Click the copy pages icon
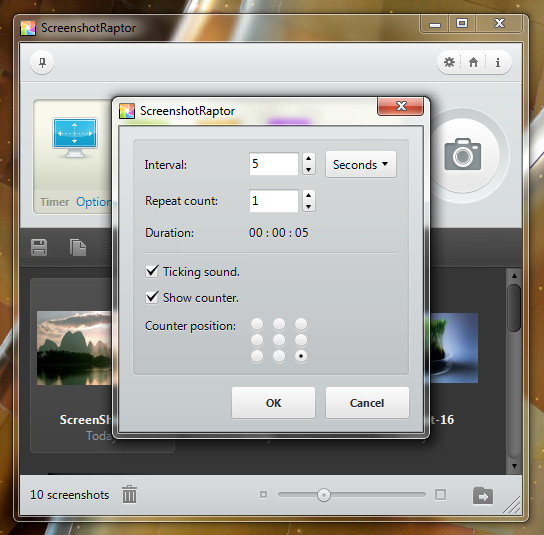Screen dimensions: 544x535 click(78, 247)
